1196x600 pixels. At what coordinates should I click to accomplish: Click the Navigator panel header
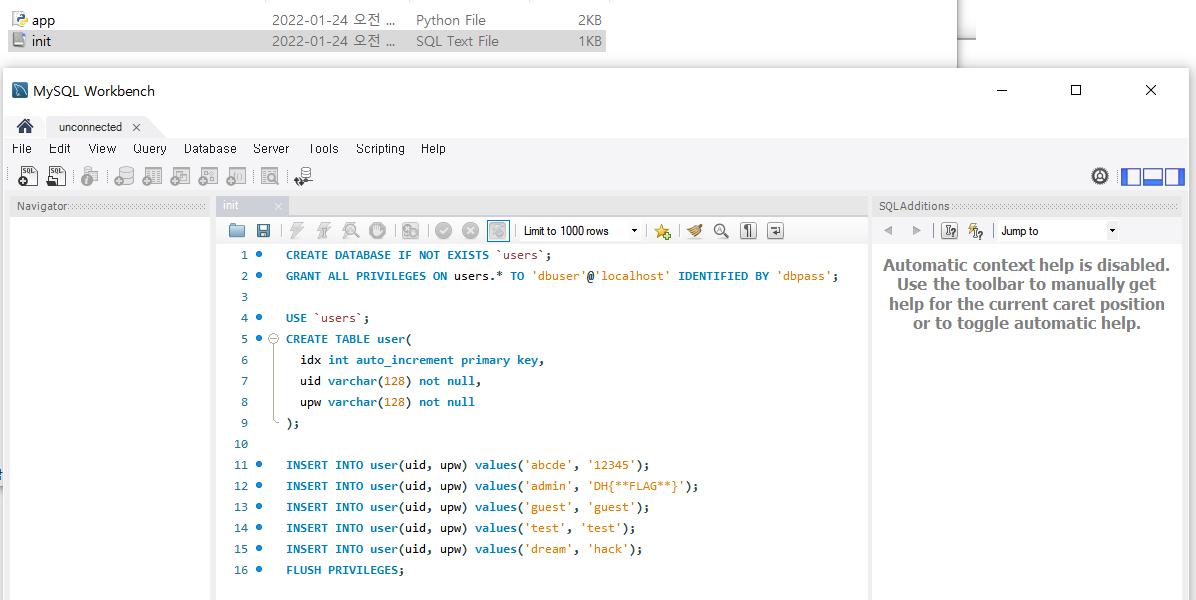(109, 206)
